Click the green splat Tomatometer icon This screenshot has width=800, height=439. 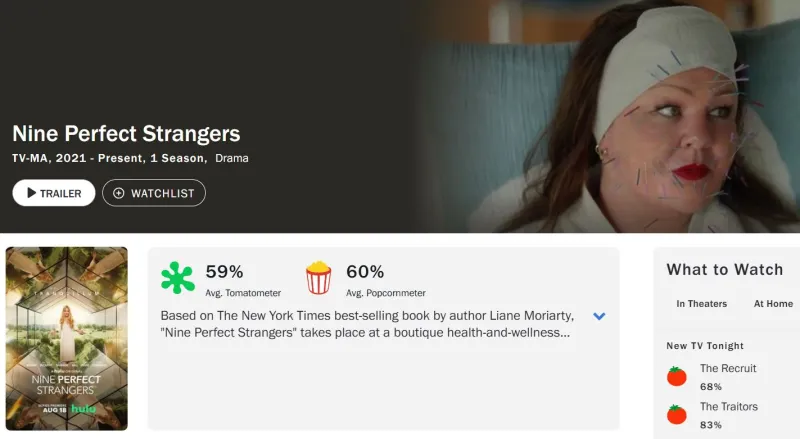(178, 277)
